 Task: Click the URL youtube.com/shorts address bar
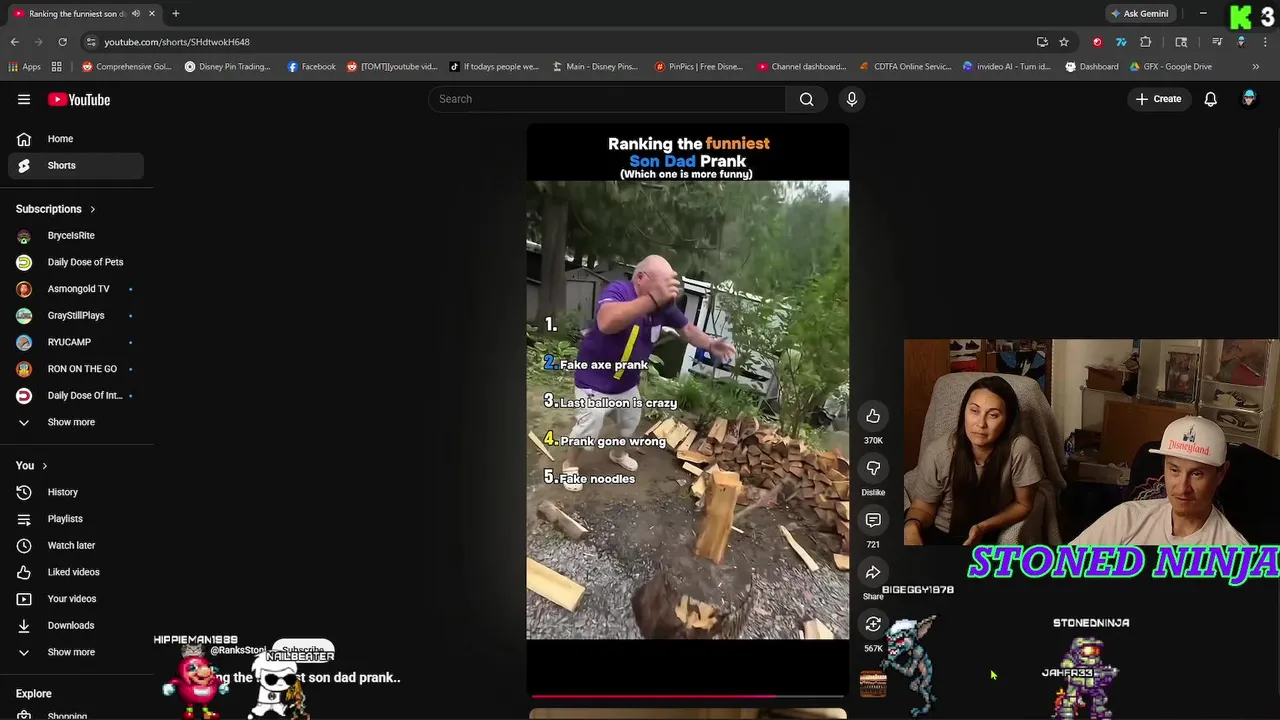(x=177, y=42)
